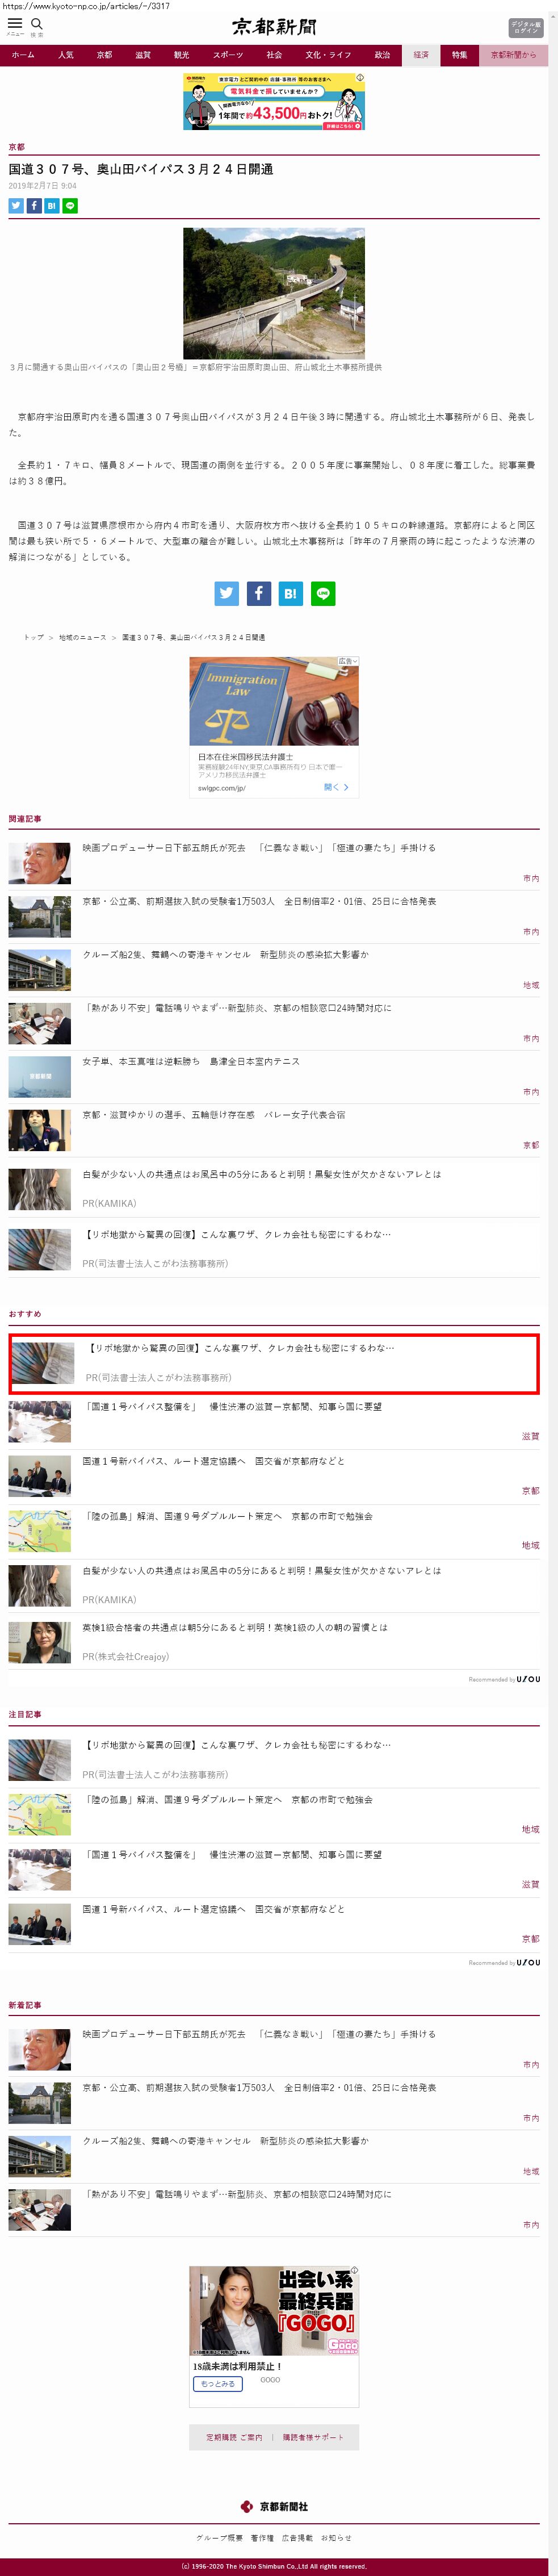The image size is (558, 2576).
Task: Click the もっとみる button on GOGO ad
Action: (217, 2383)
